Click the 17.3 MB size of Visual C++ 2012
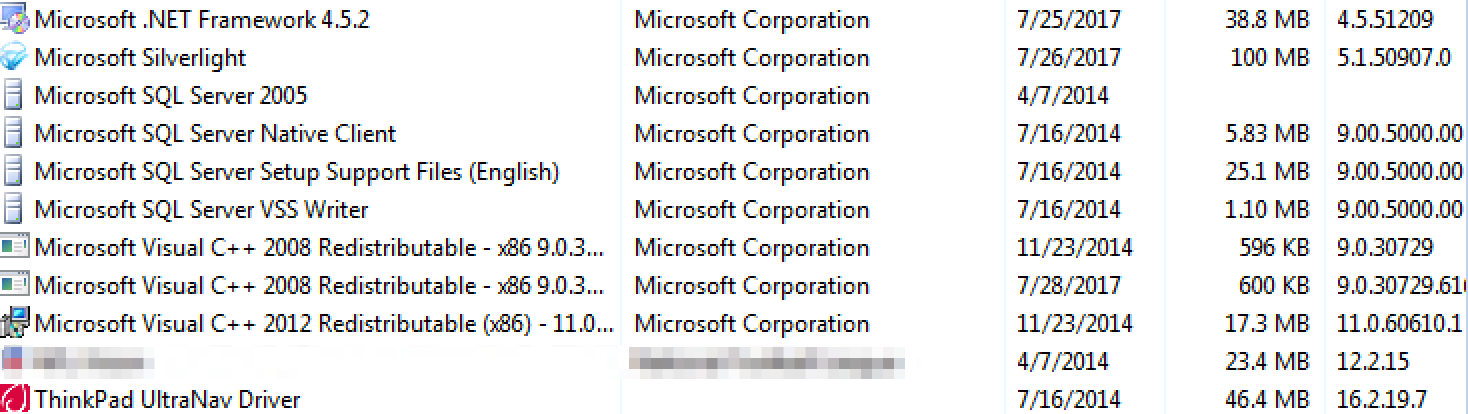This screenshot has width=1468, height=414. click(x=1267, y=324)
